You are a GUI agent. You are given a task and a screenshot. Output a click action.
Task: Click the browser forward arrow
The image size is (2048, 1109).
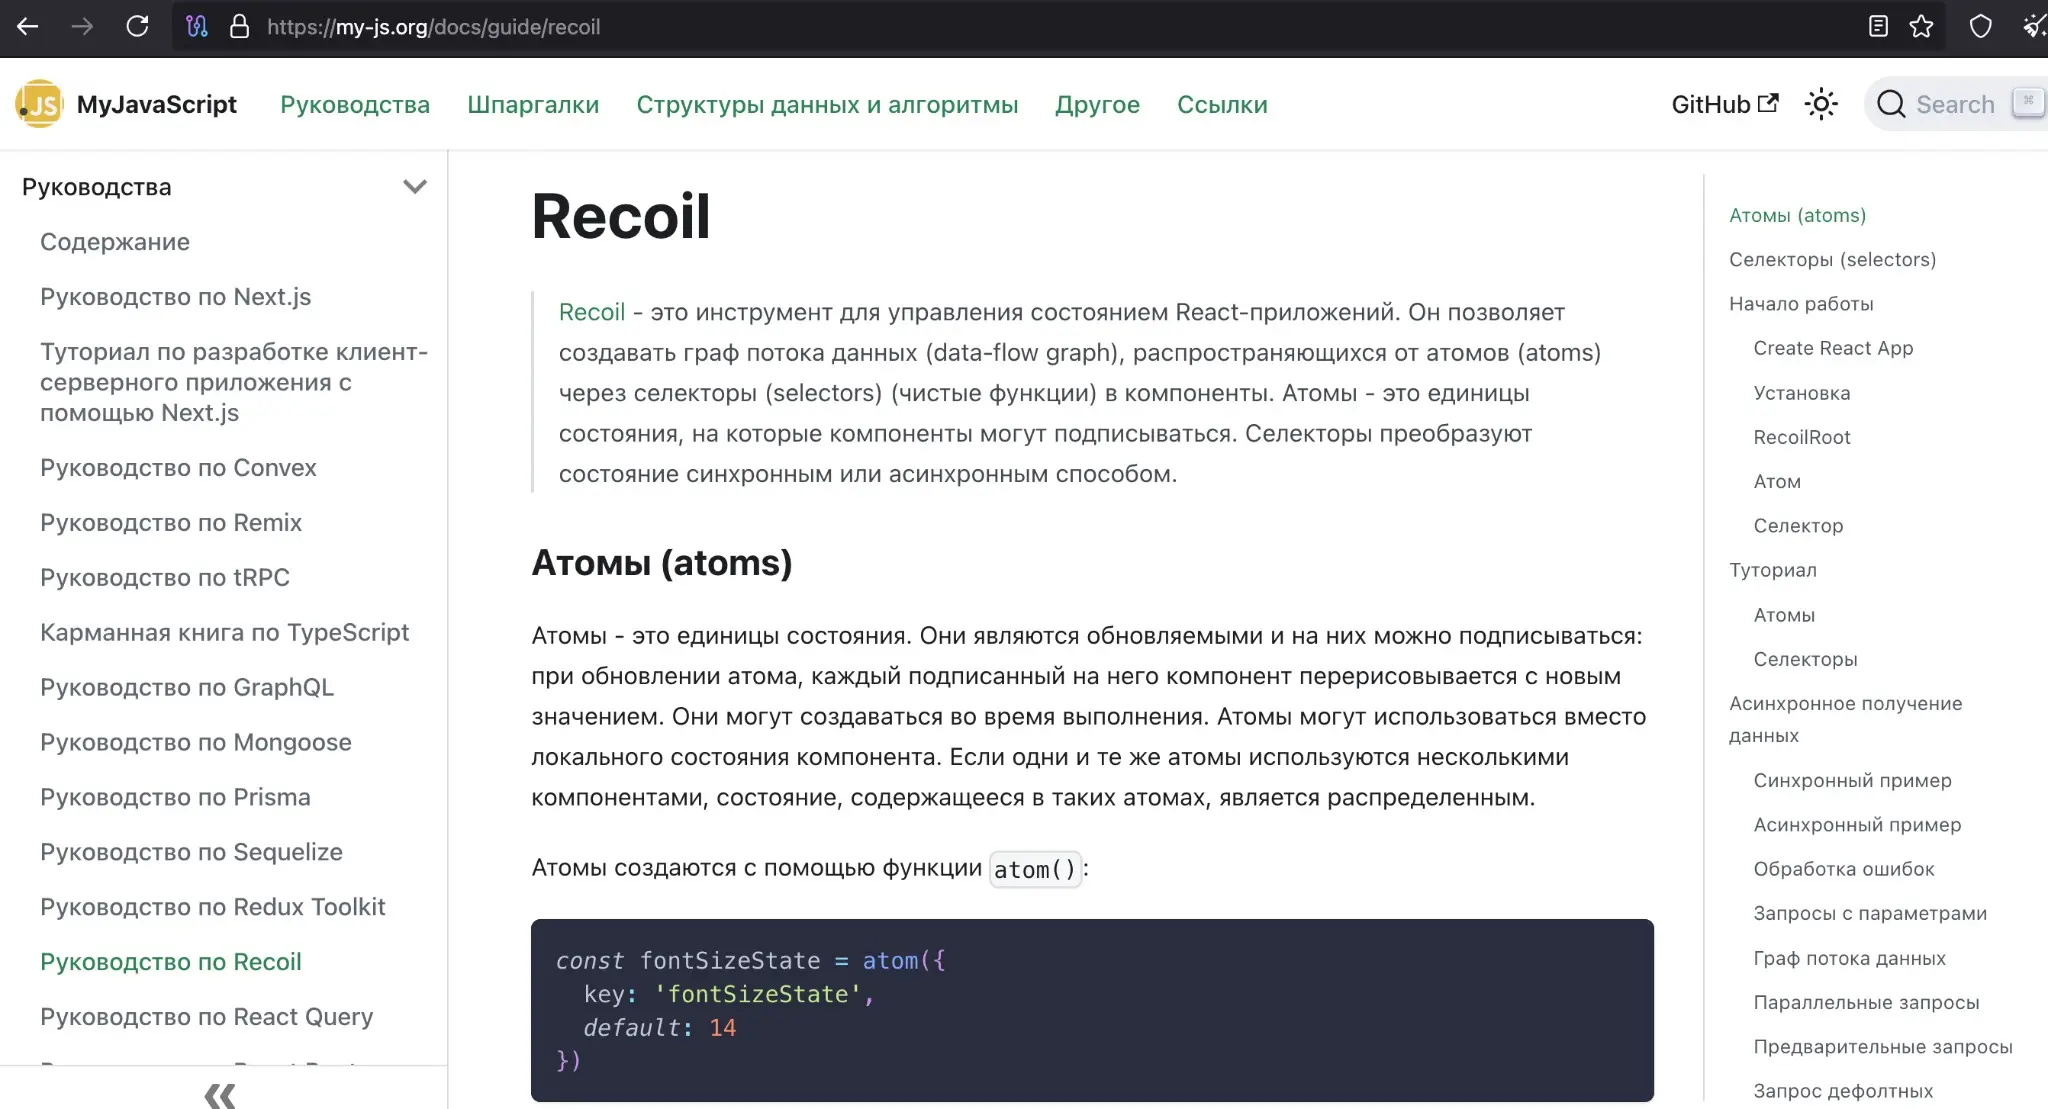coord(82,27)
